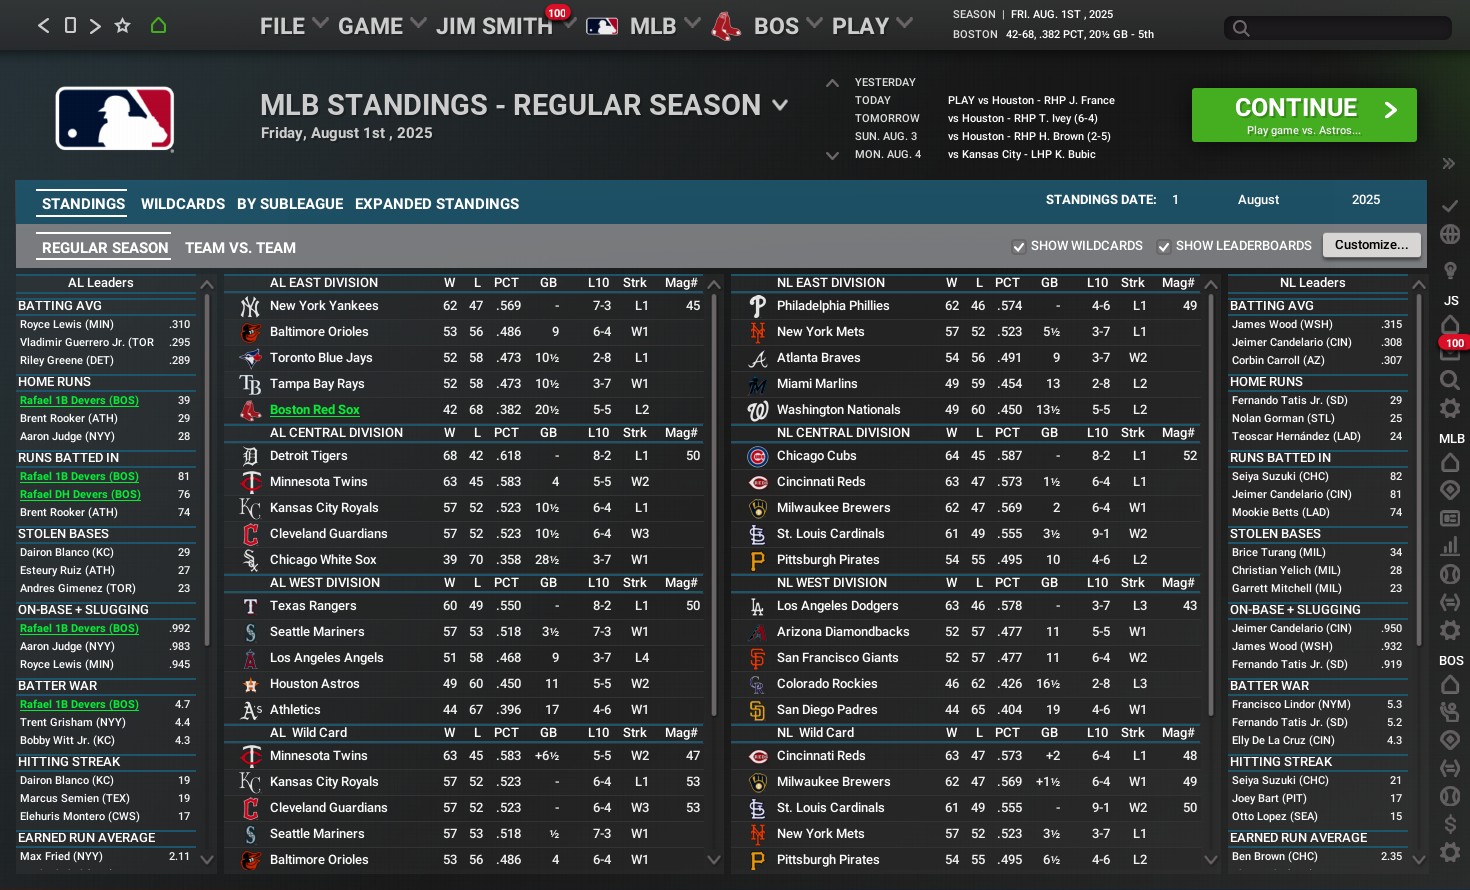Open the MLB league dropdown
Screen dimensions: 1470x890
point(664,26)
